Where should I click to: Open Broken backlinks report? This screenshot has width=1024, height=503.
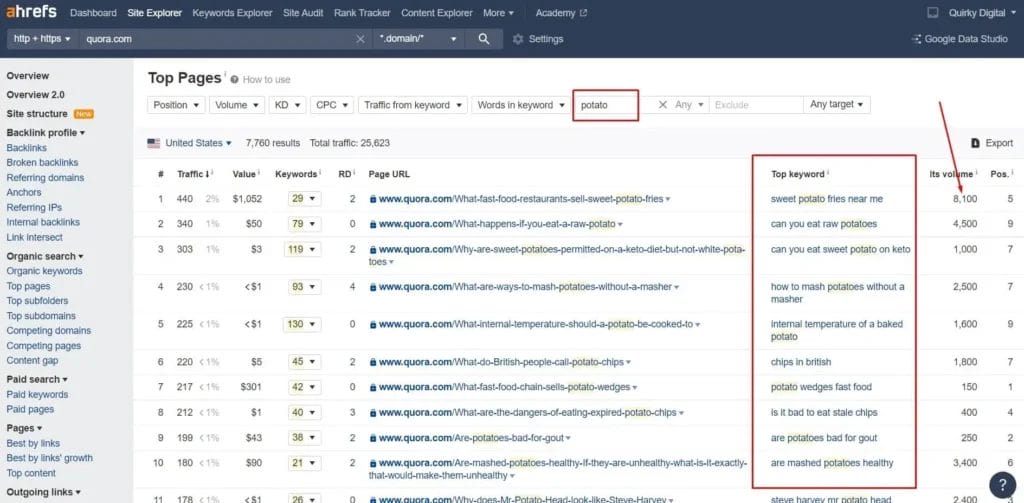point(42,163)
